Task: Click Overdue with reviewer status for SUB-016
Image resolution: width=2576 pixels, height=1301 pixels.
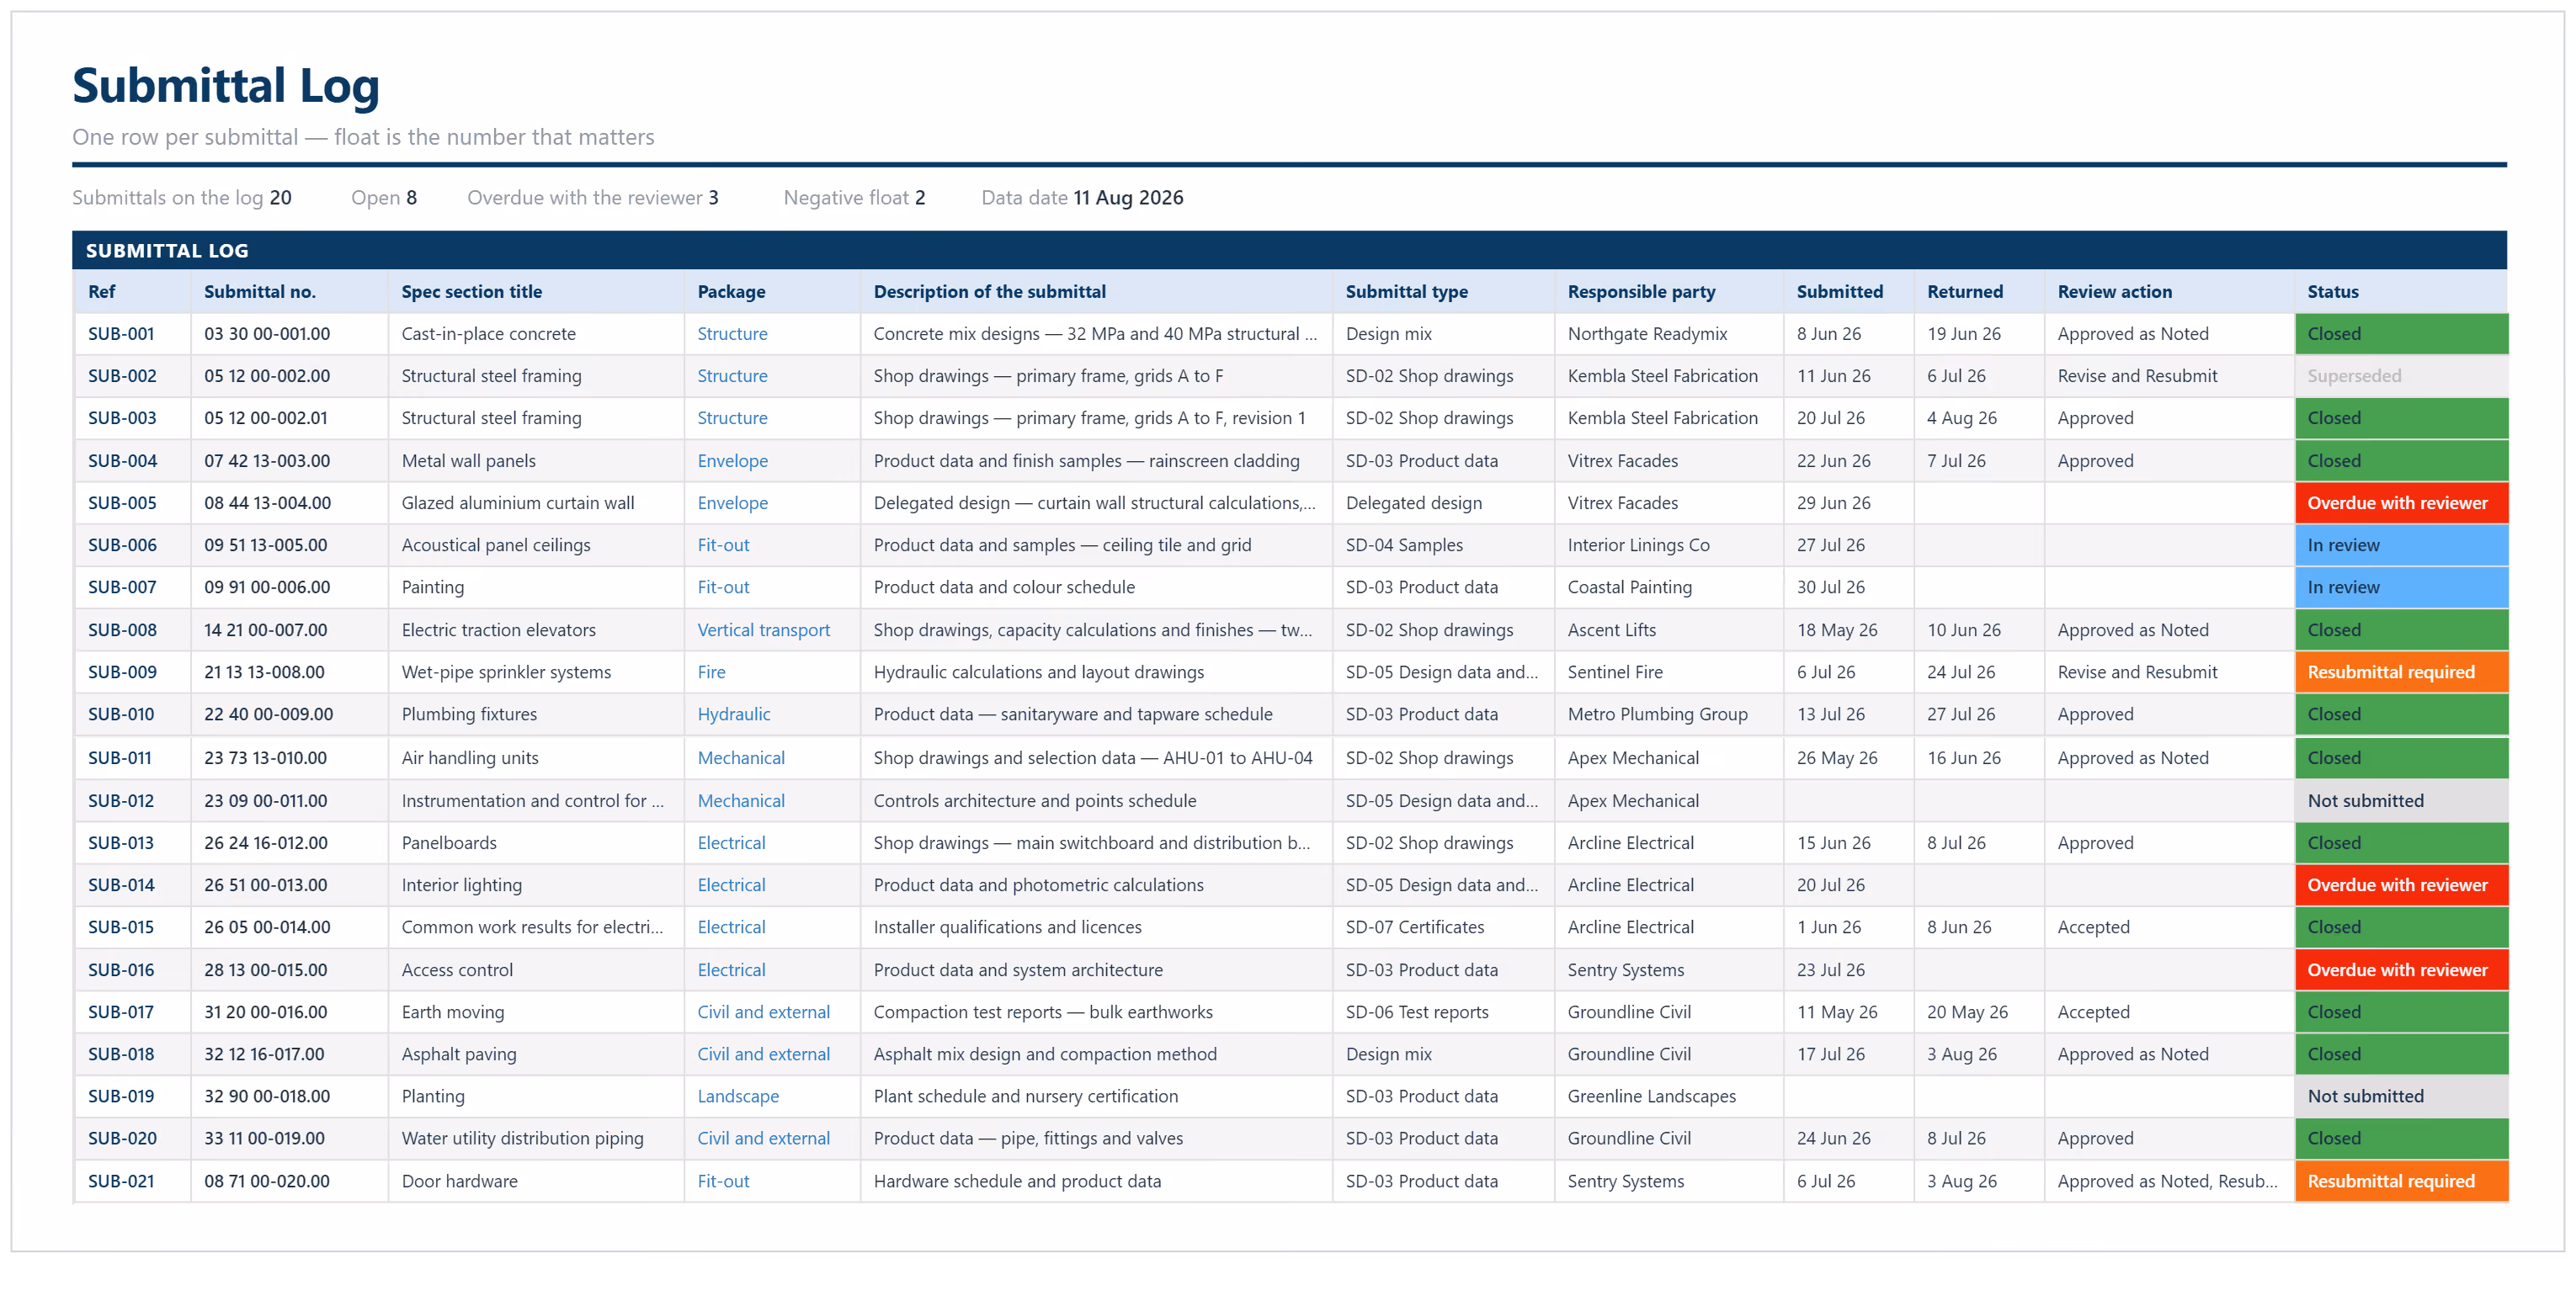Action: tap(2400, 970)
